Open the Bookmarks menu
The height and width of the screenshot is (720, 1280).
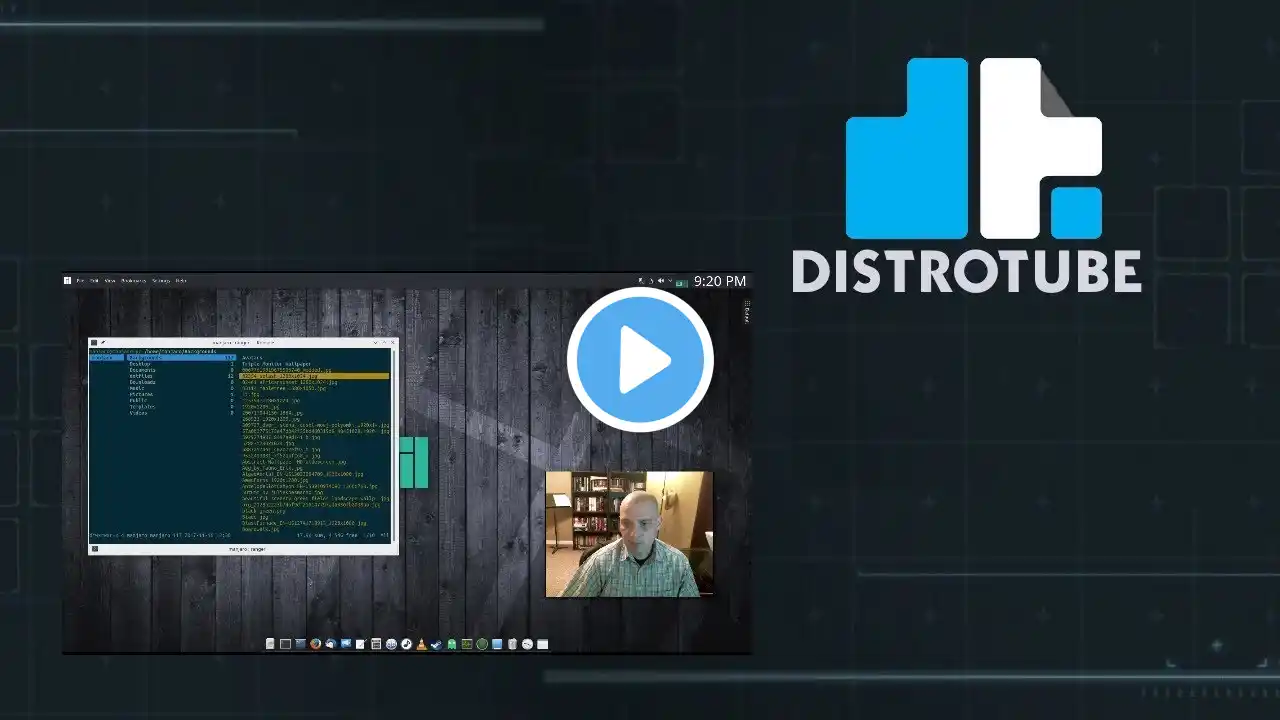click(x=134, y=281)
